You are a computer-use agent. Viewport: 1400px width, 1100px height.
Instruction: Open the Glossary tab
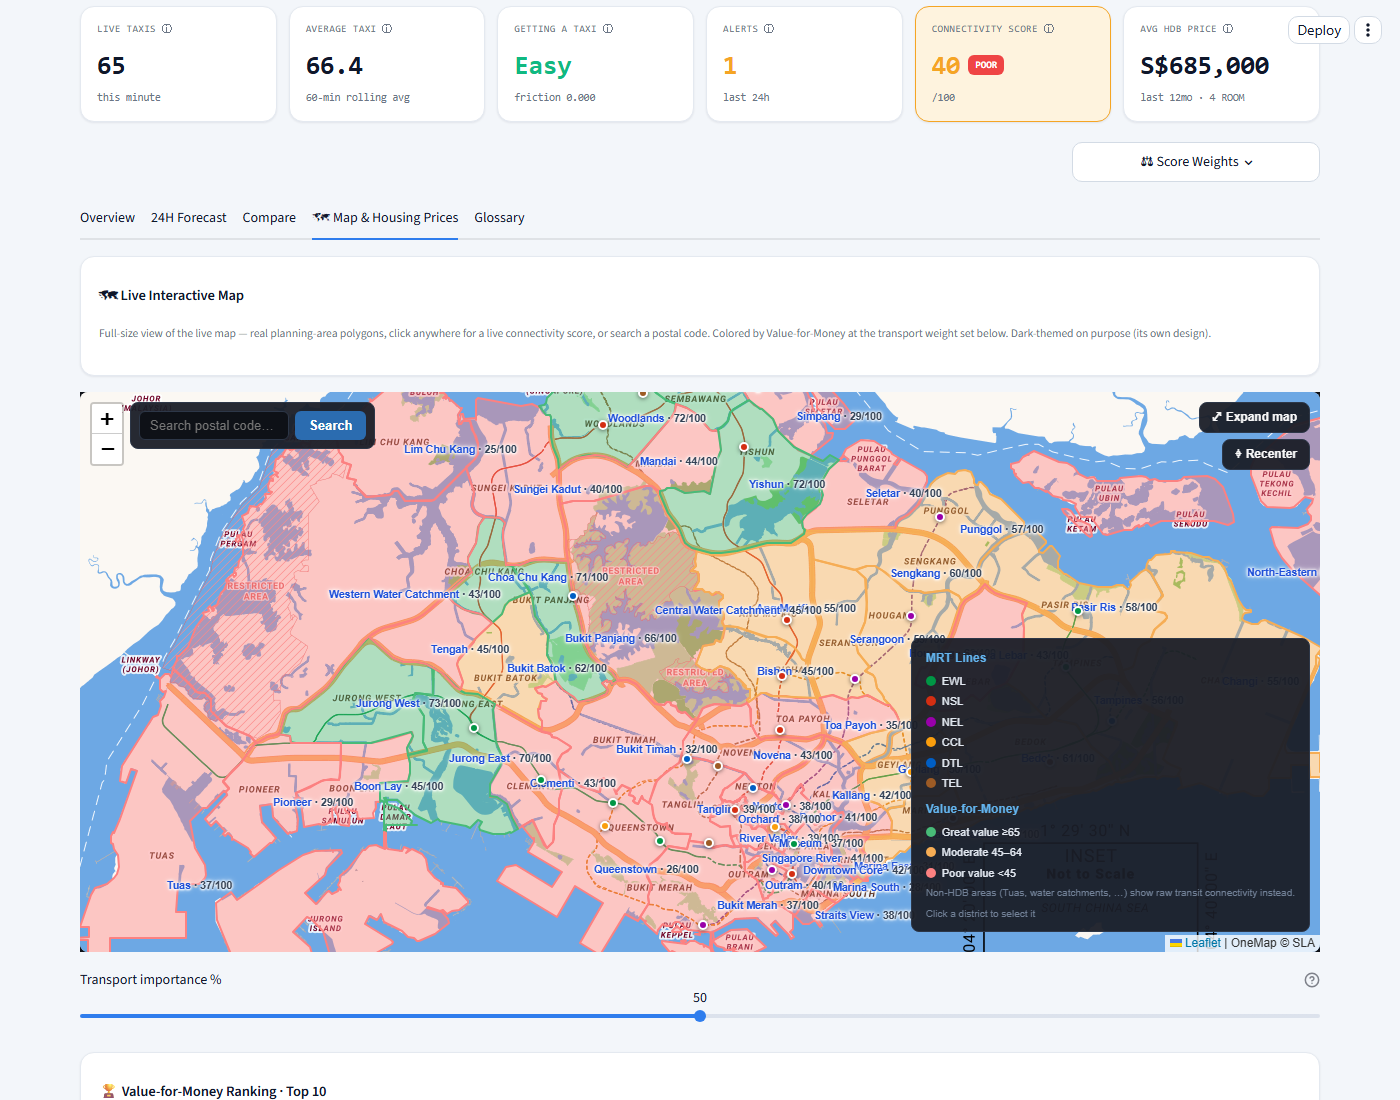pos(499,218)
